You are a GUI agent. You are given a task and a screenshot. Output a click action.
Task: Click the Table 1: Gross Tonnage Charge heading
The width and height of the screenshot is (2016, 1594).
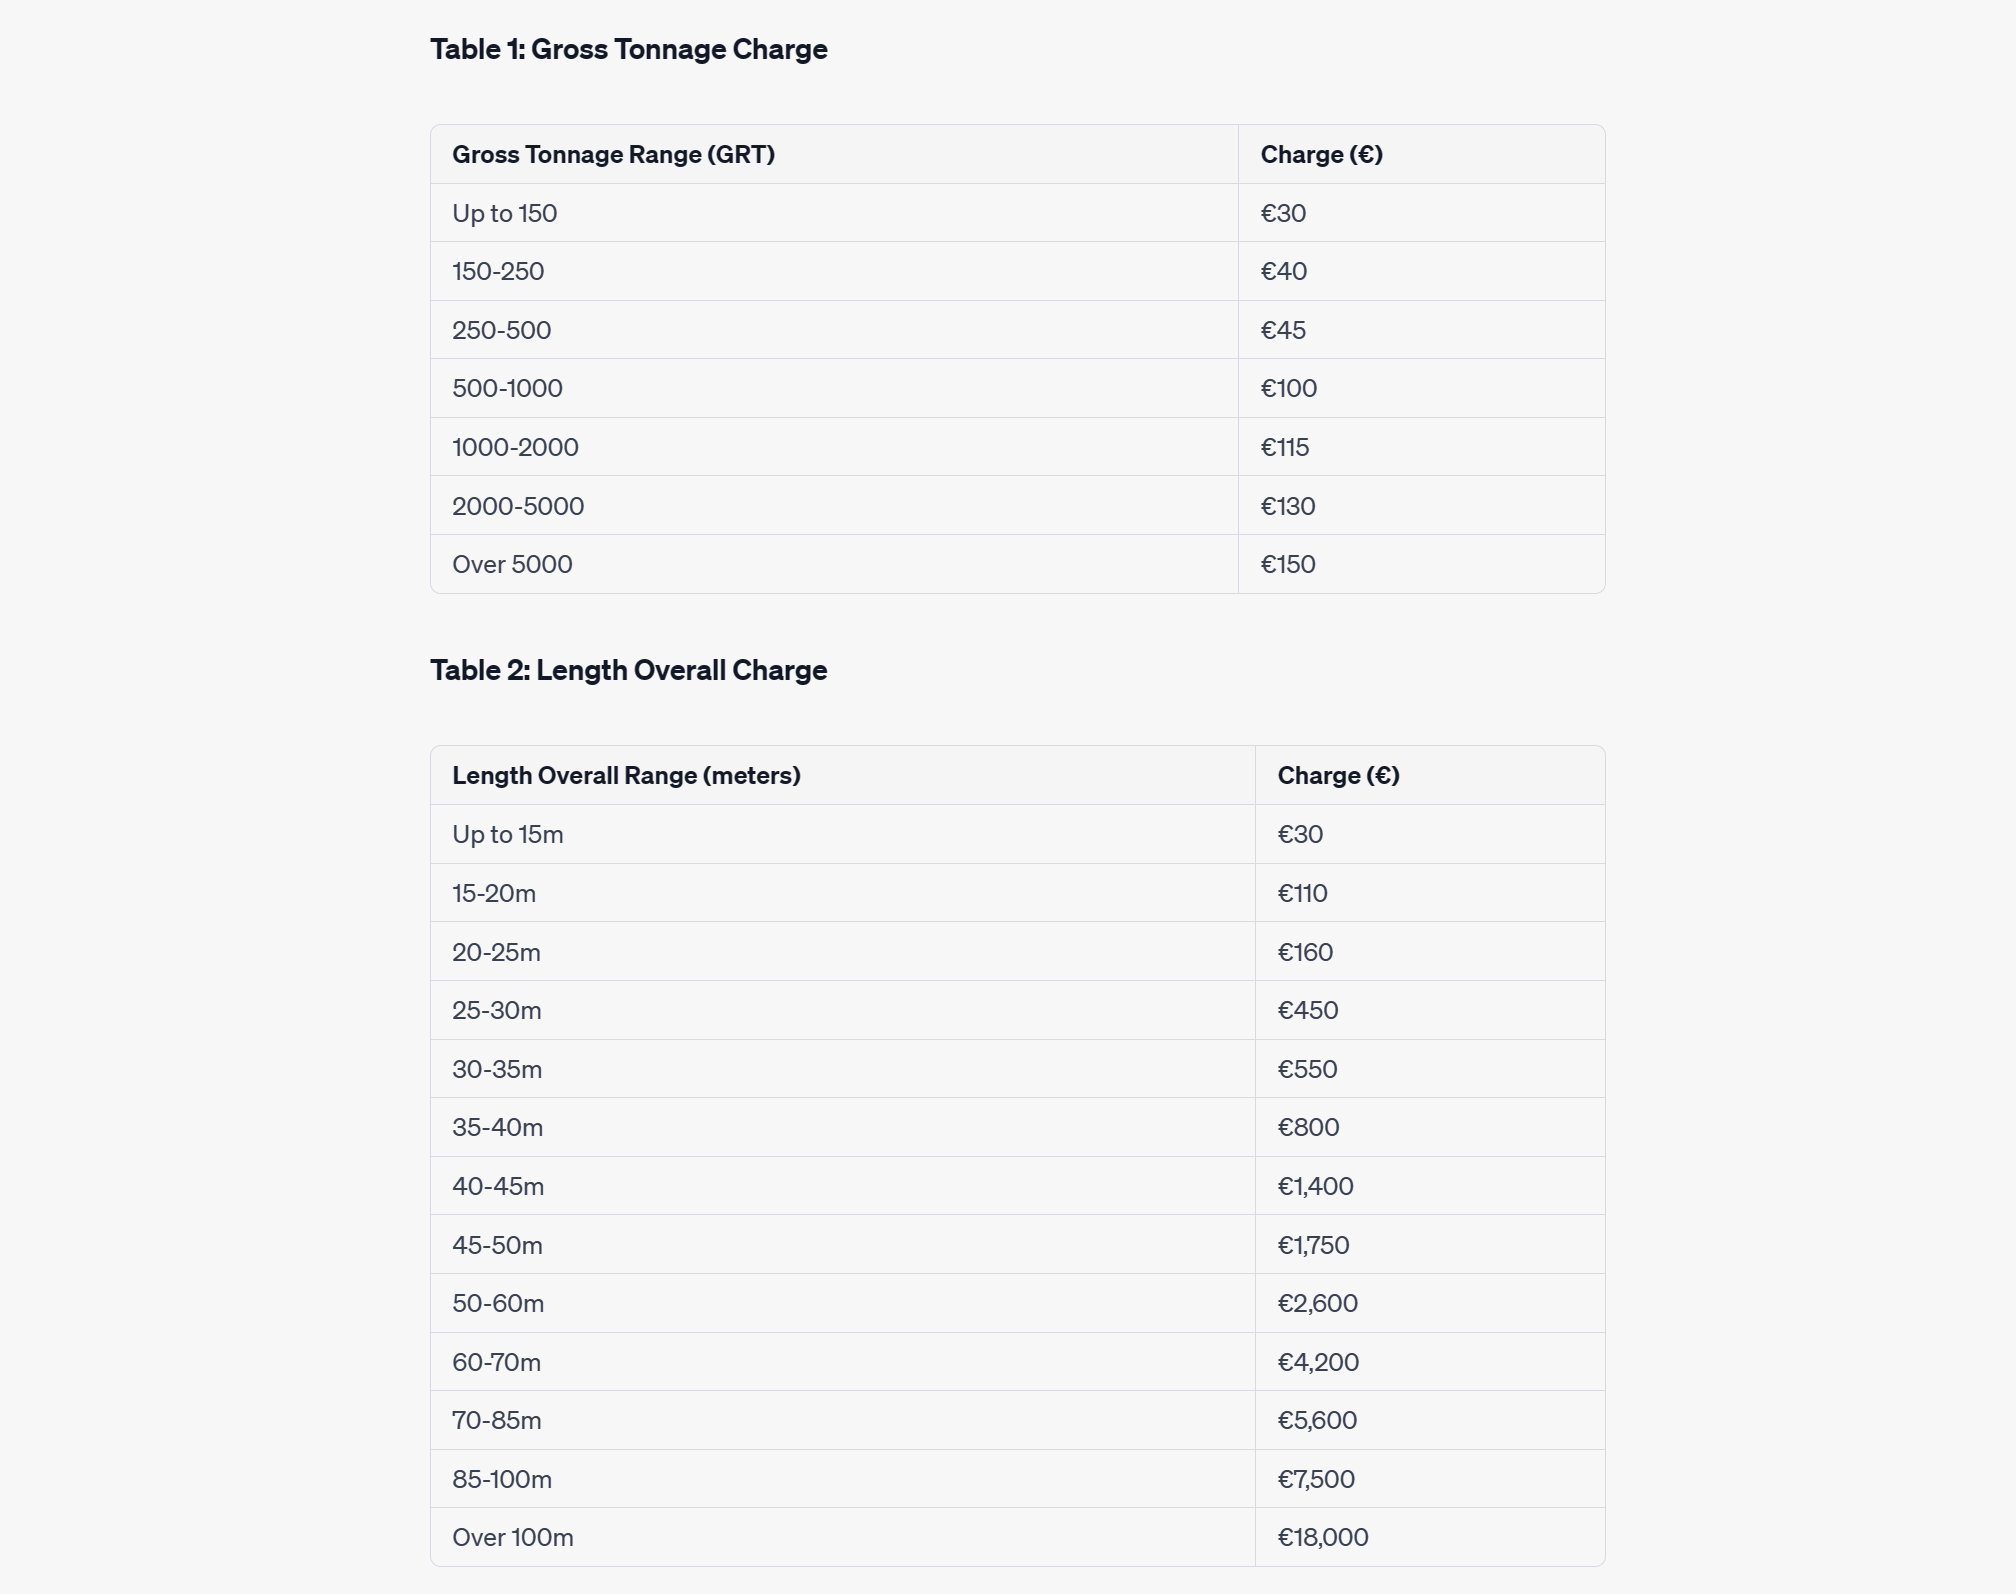[628, 49]
